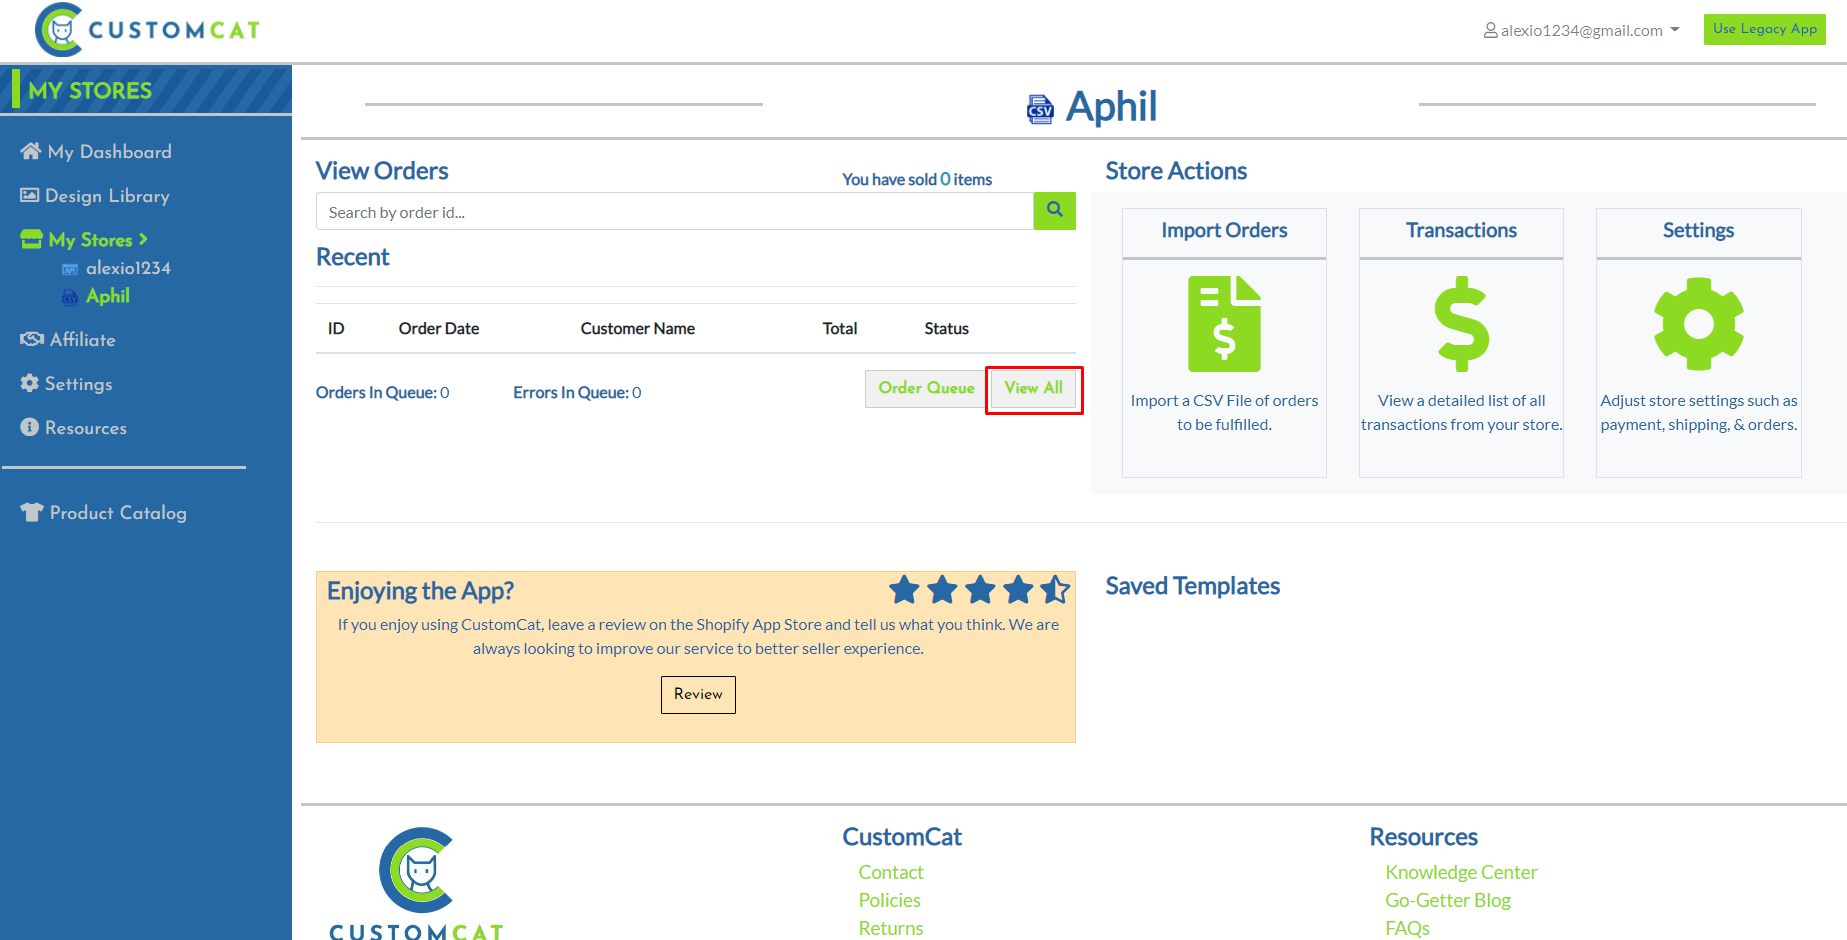
Task: Click the My Dashboard home icon
Action: tap(31, 151)
